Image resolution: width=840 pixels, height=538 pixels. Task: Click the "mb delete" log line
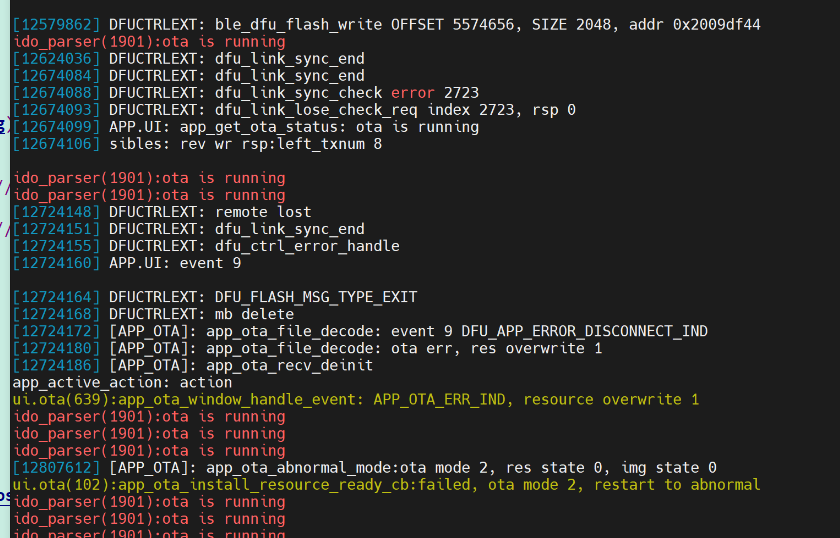coord(153,315)
